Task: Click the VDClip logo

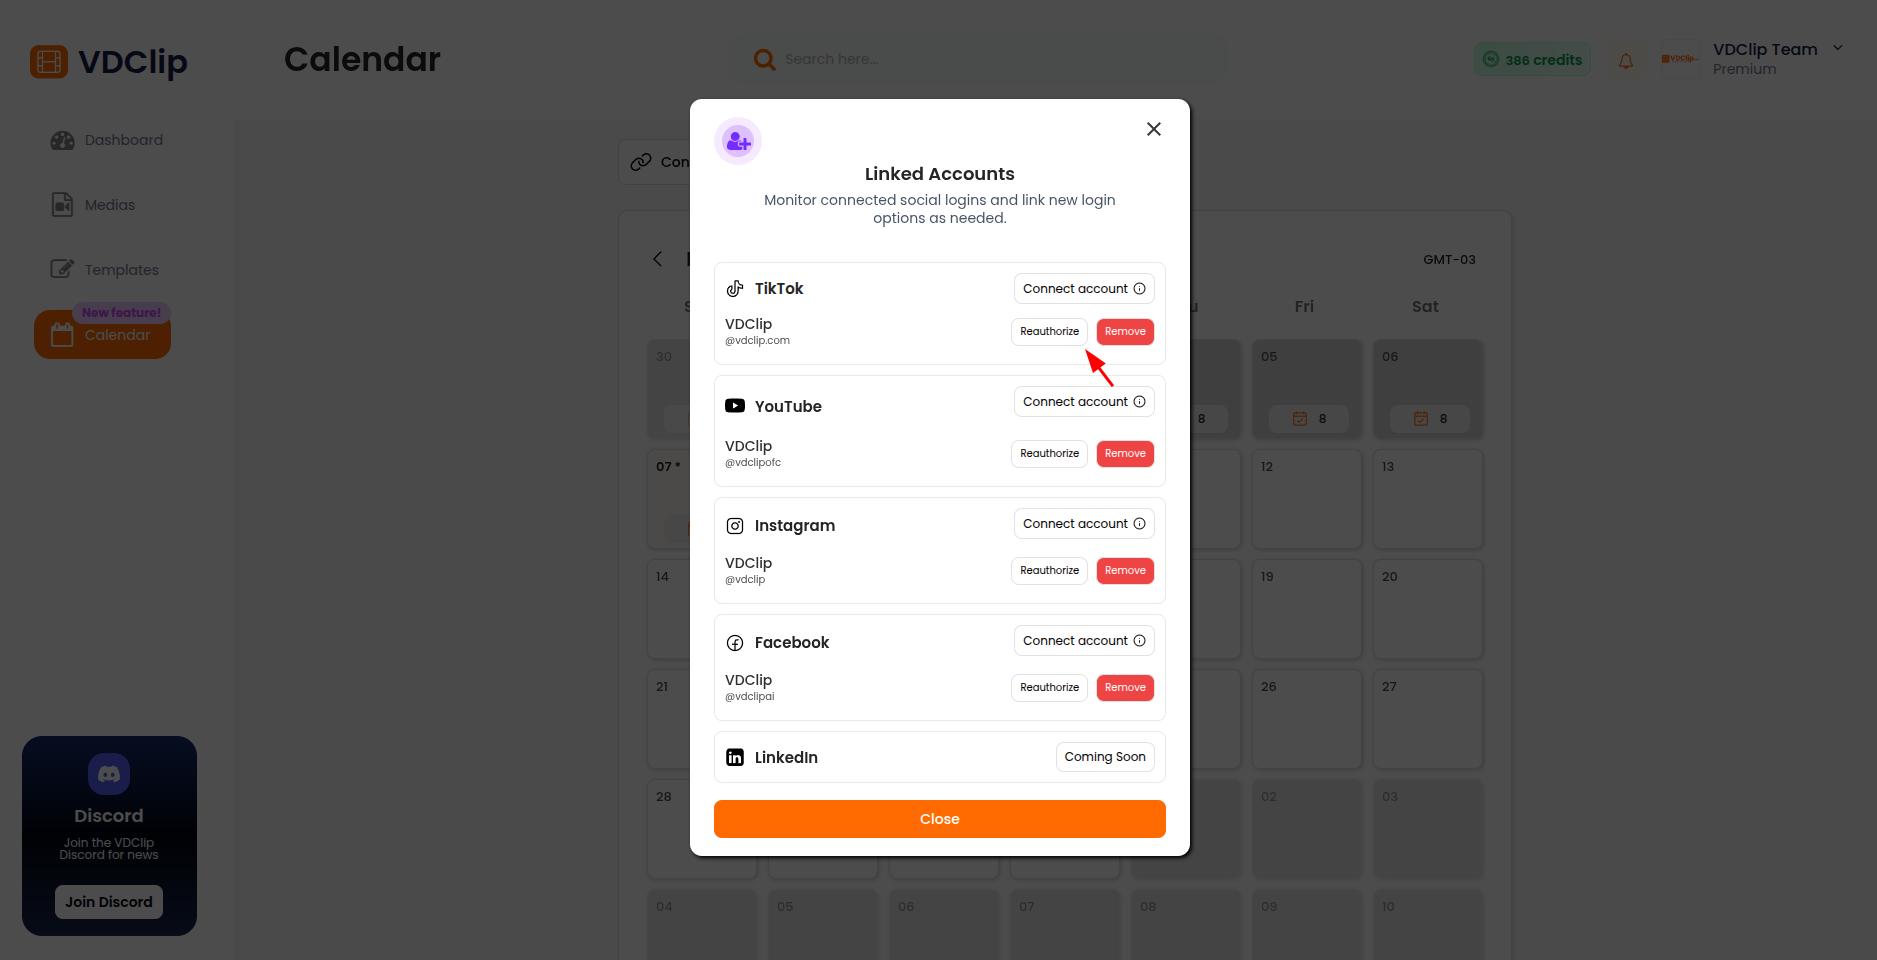Action: click(x=47, y=61)
